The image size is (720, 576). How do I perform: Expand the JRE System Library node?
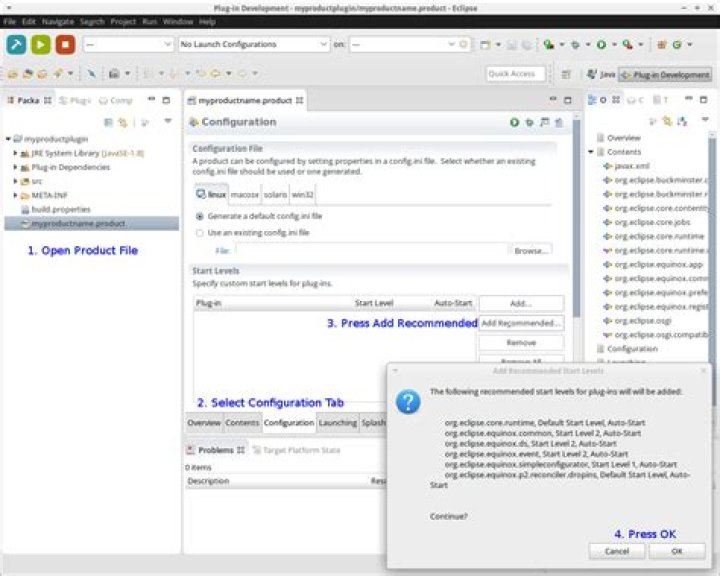coord(15,153)
